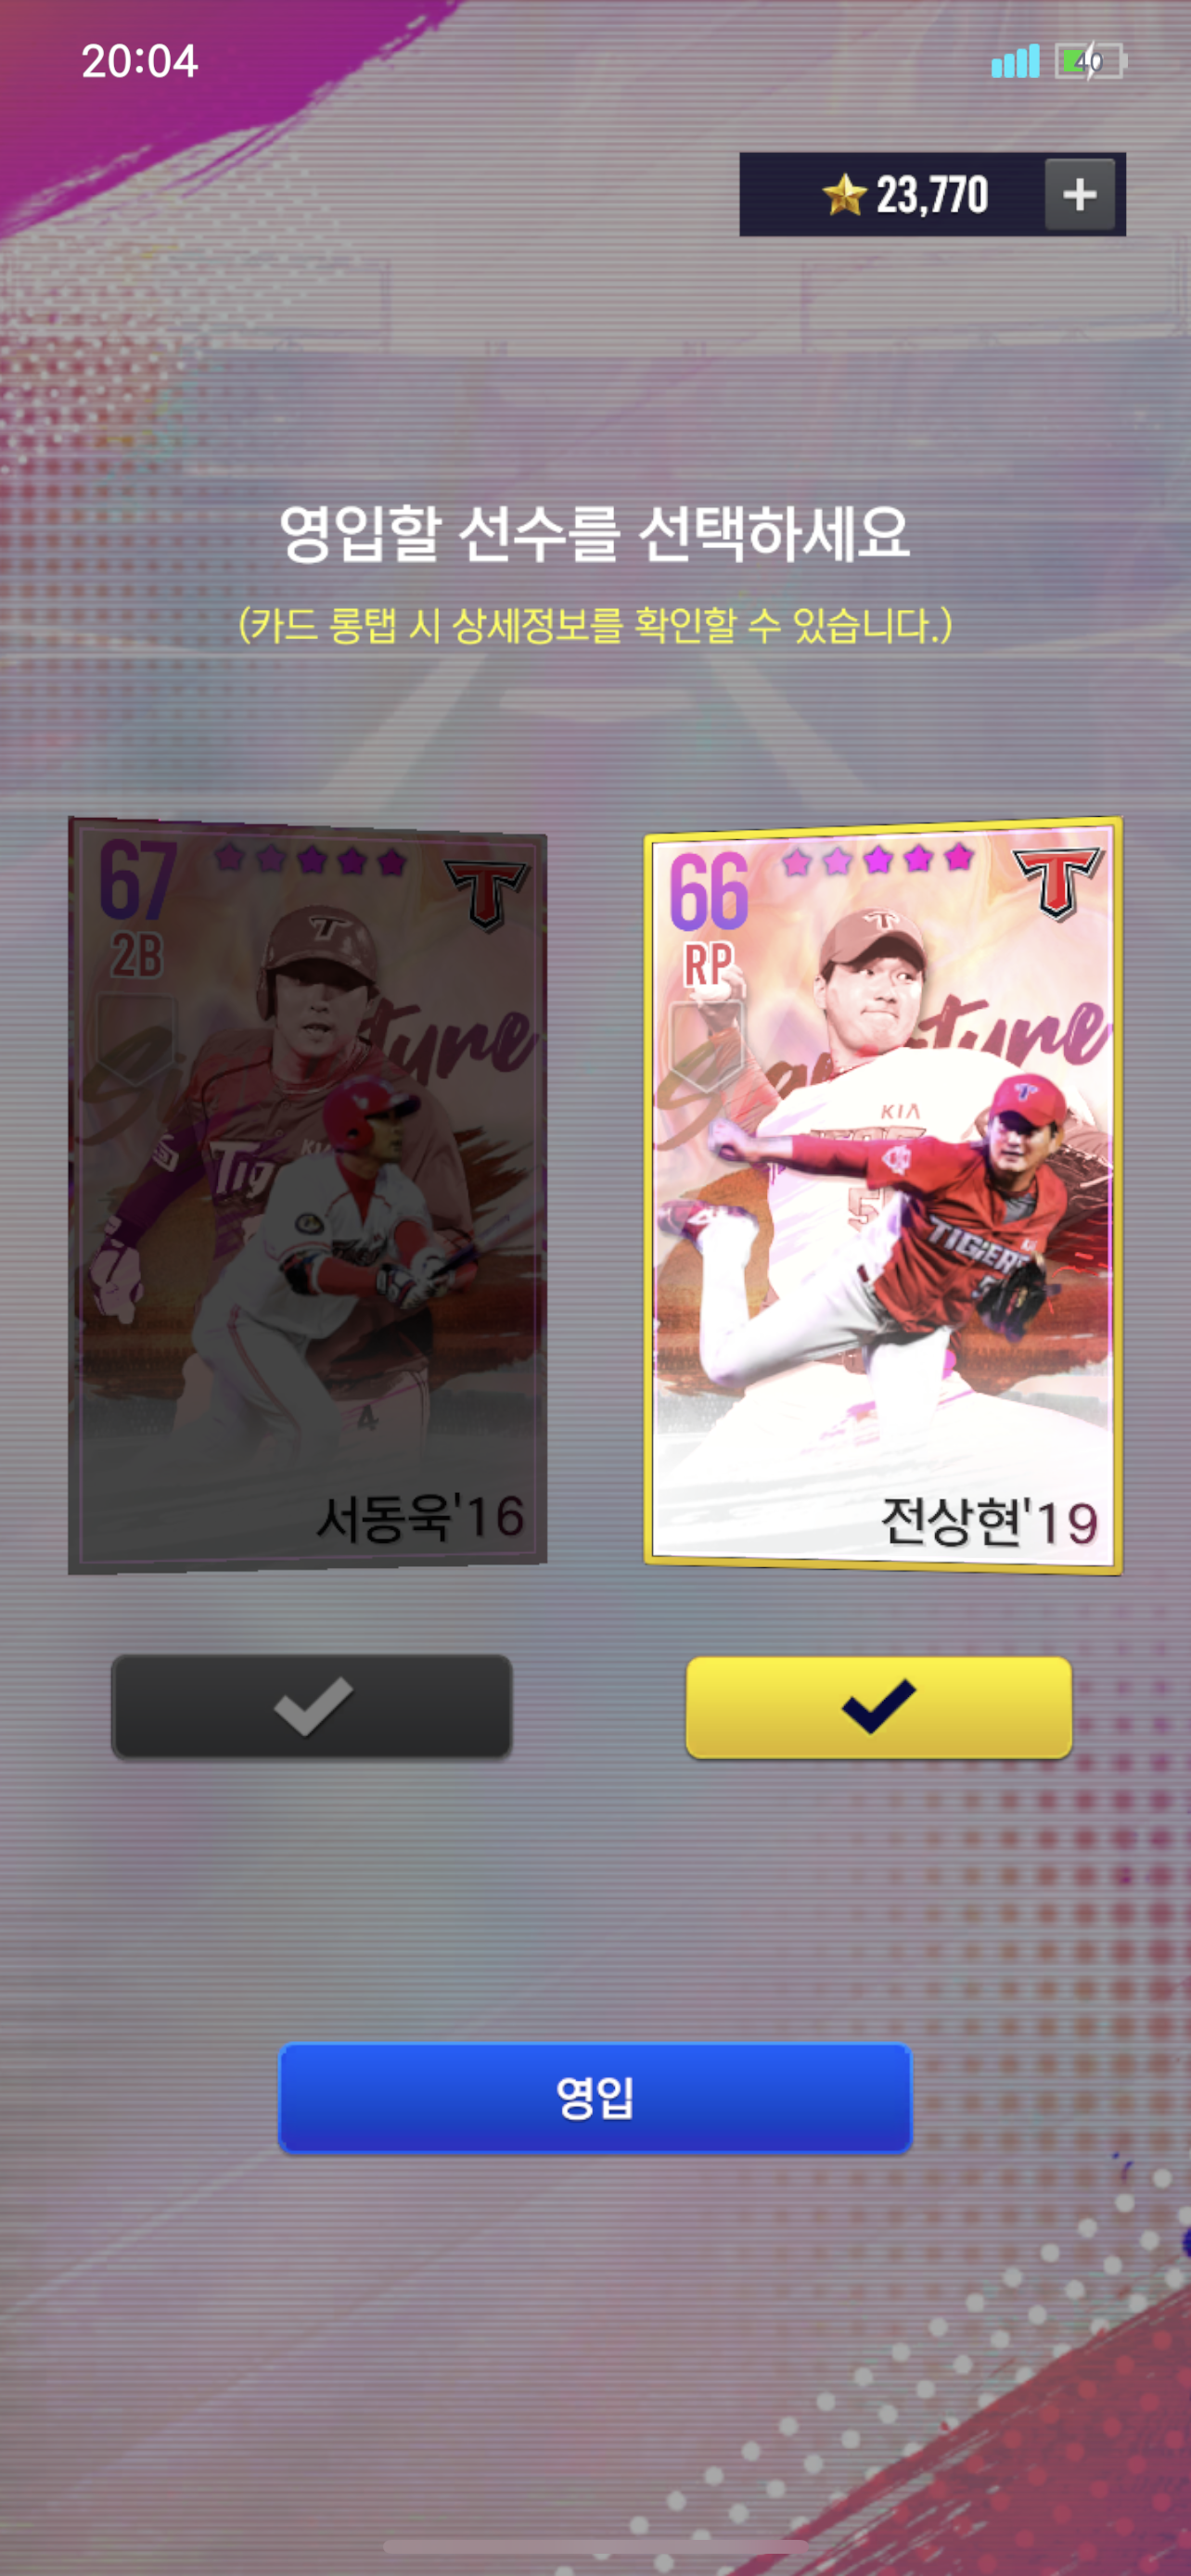Tap the plus icon to add stars

click(x=1079, y=194)
